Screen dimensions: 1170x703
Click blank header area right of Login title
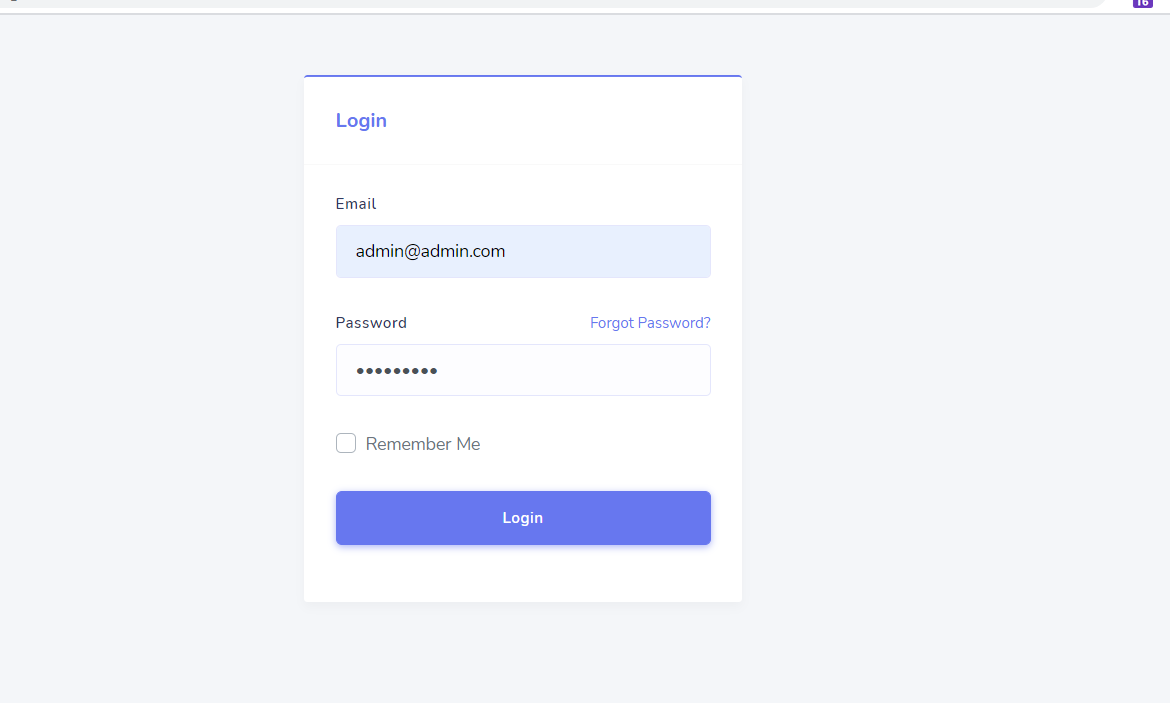click(x=580, y=121)
